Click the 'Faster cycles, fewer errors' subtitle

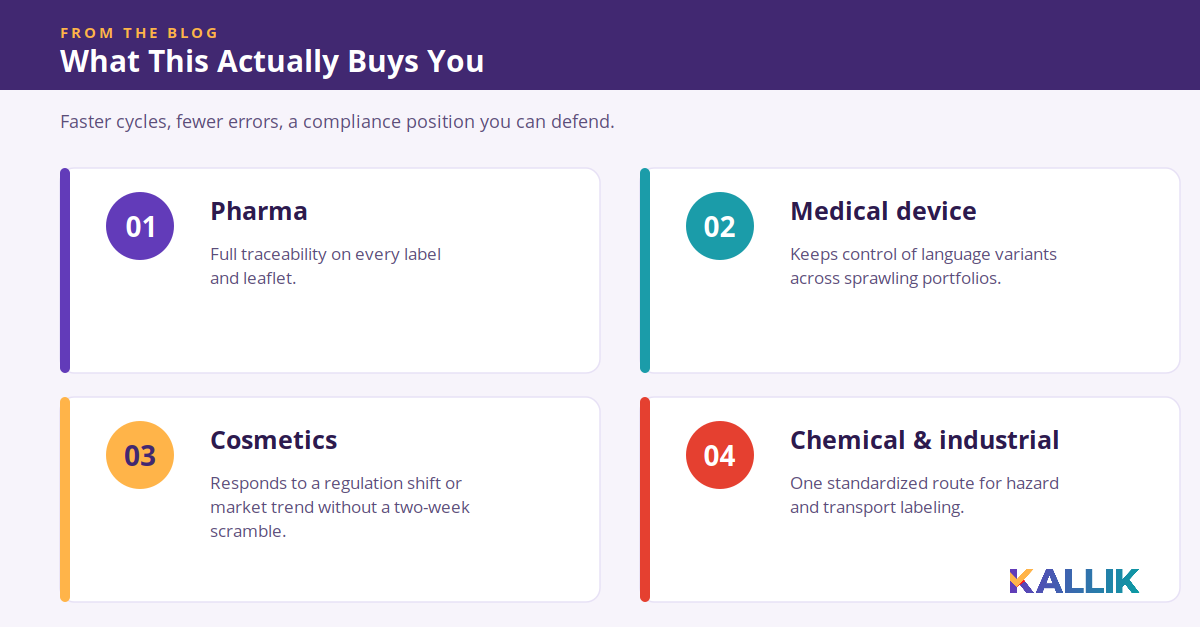337,122
